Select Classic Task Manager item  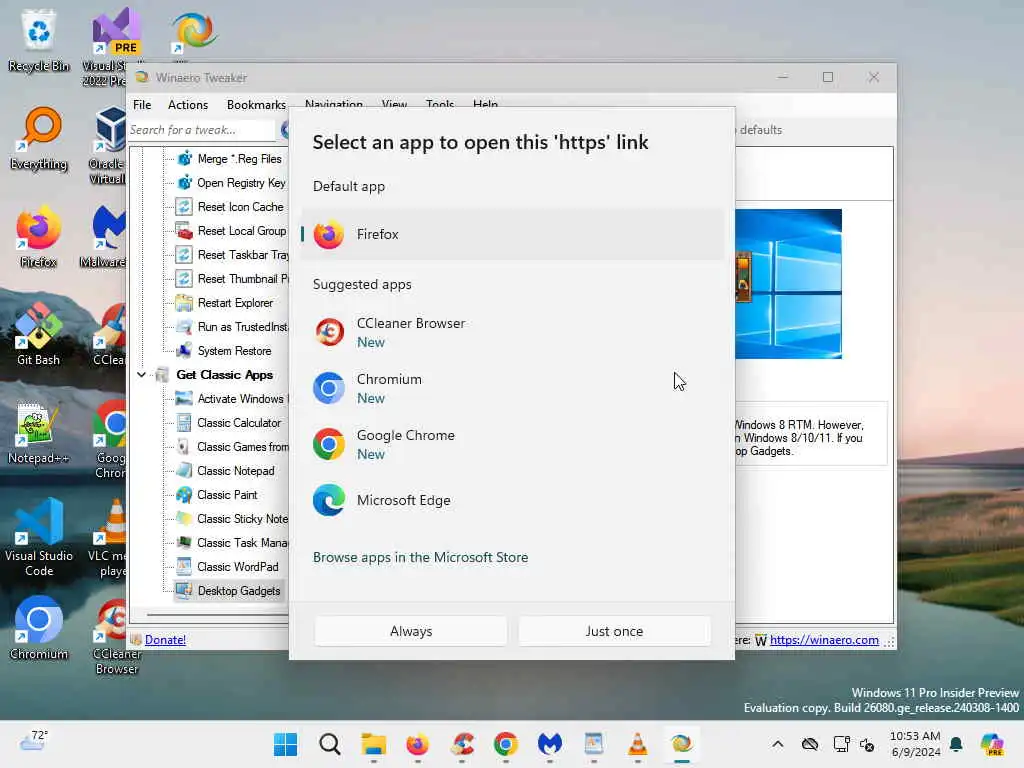pyautogui.click(x=232, y=543)
